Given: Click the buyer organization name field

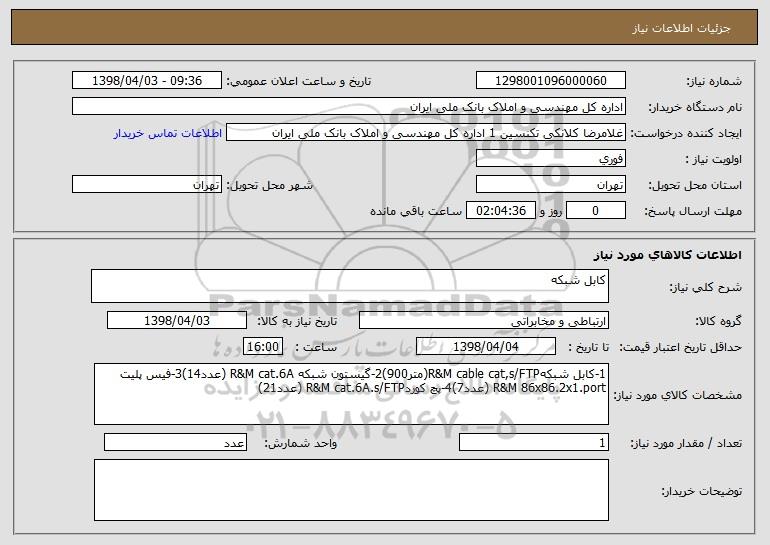Looking at the screenshot, I should click(x=349, y=107).
